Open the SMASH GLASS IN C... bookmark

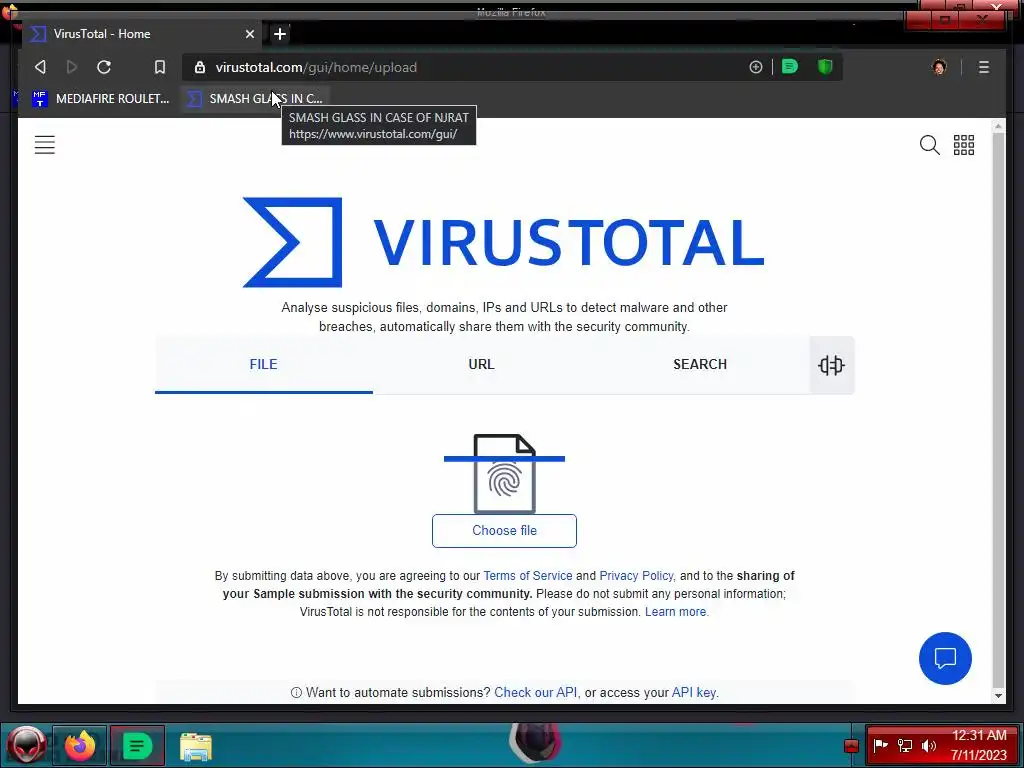(x=255, y=99)
